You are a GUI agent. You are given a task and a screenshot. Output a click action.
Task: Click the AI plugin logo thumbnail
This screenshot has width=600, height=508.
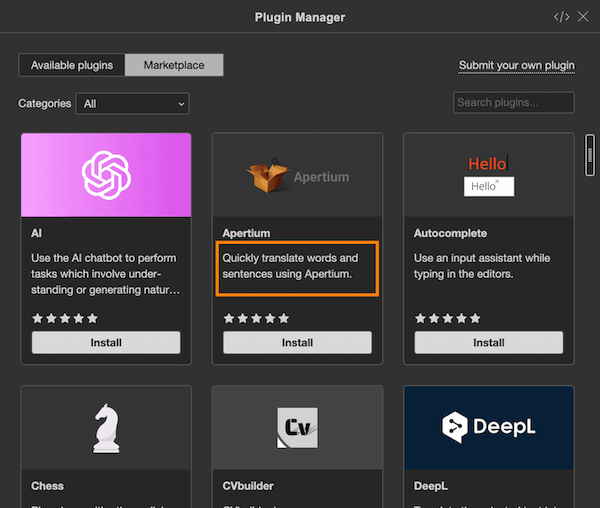coord(106,175)
